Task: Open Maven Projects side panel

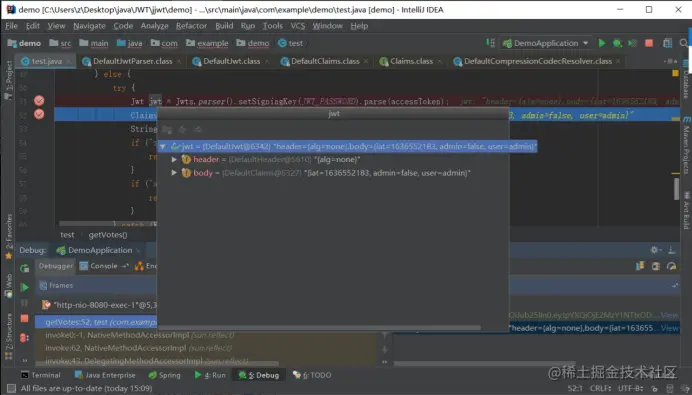Action: [686, 146]
